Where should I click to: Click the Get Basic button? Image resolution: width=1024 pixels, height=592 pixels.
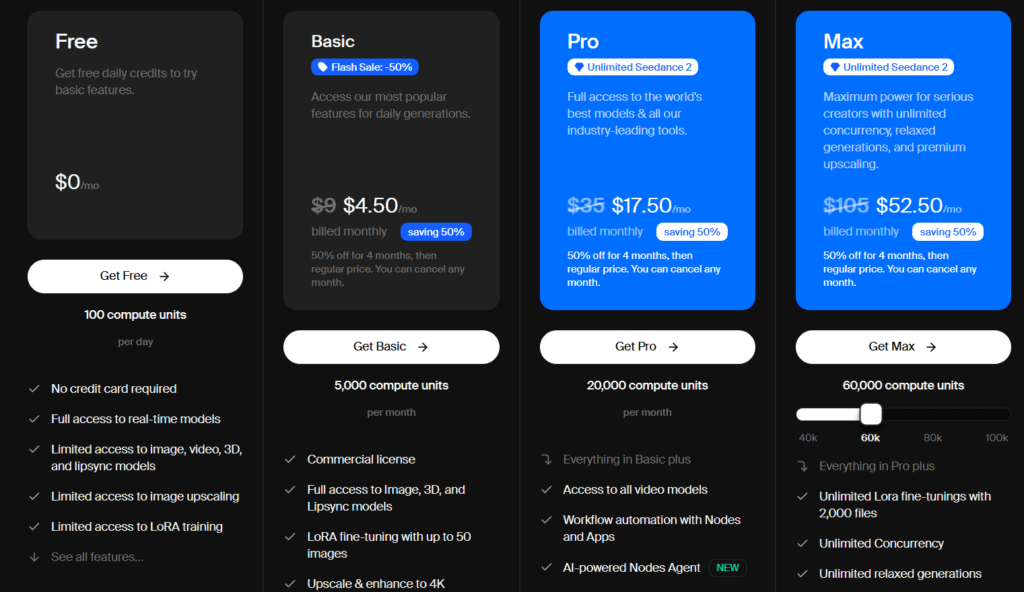click(391, 346)
